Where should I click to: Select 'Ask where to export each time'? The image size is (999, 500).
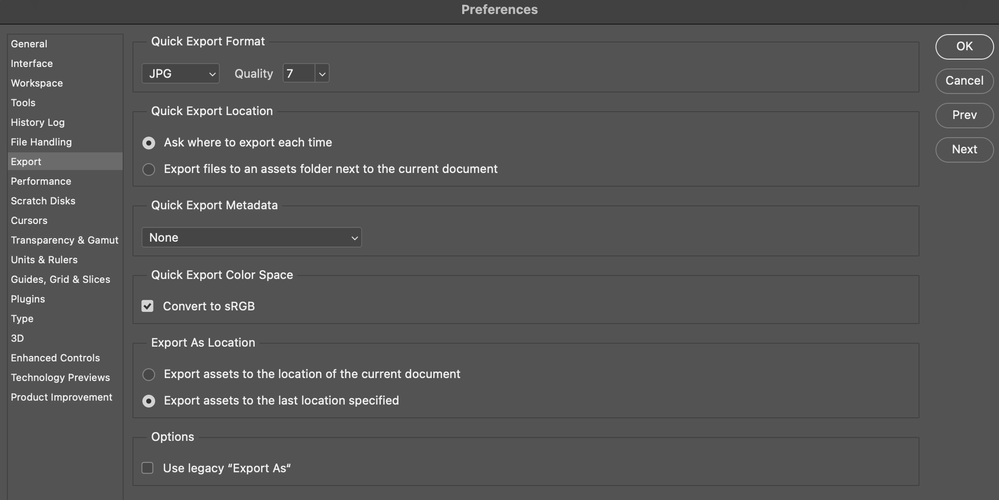[149, 143]
